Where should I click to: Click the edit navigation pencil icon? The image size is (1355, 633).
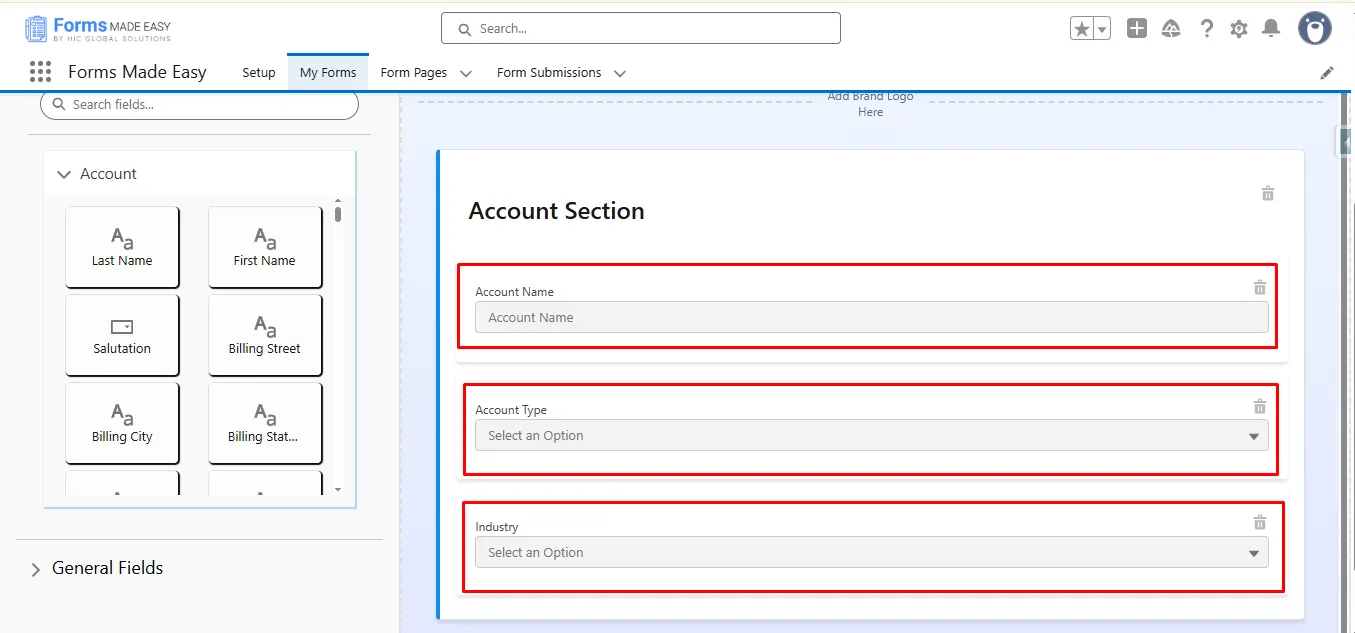(x=1327, y=73)
